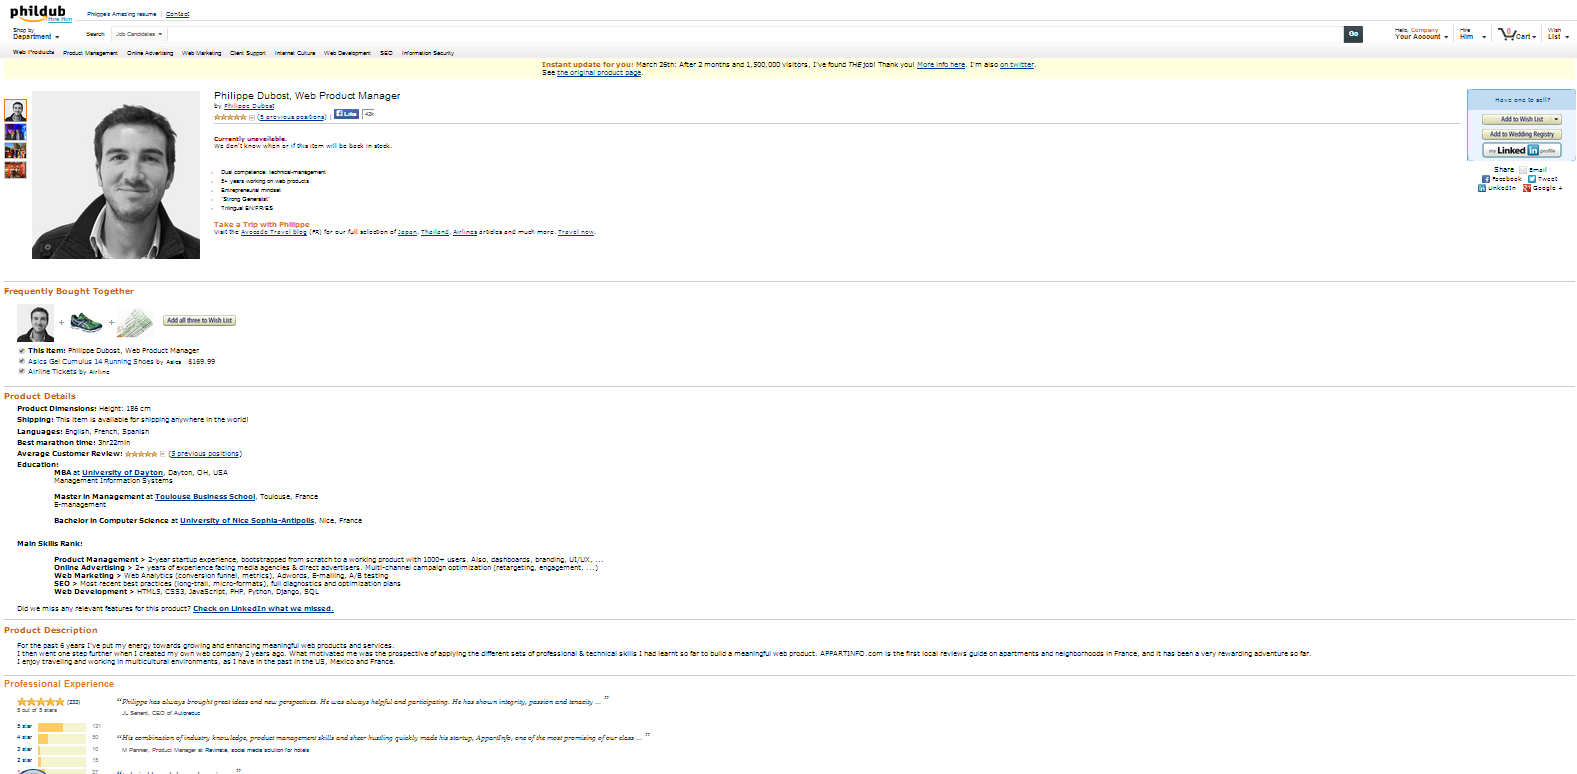
Task: Open rating dropdown arrow beside the name's stars
Action: (x=252, y=117)
